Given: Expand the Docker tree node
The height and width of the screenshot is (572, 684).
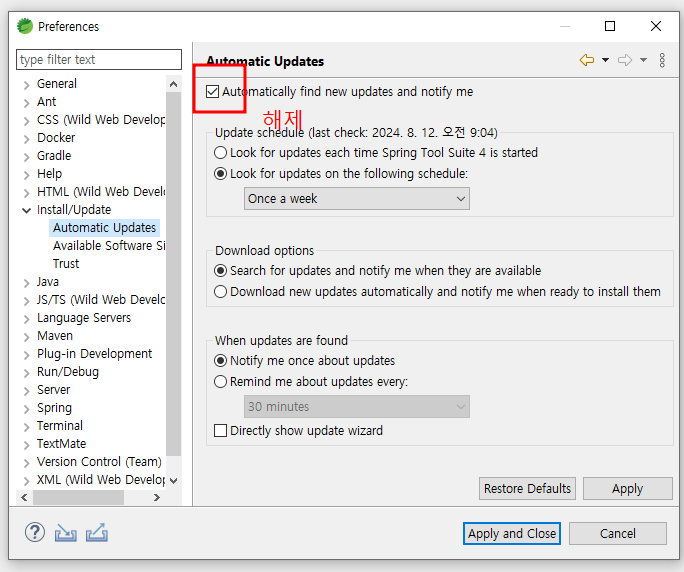Looking at the screenshot, I should (x=27, y=139).
